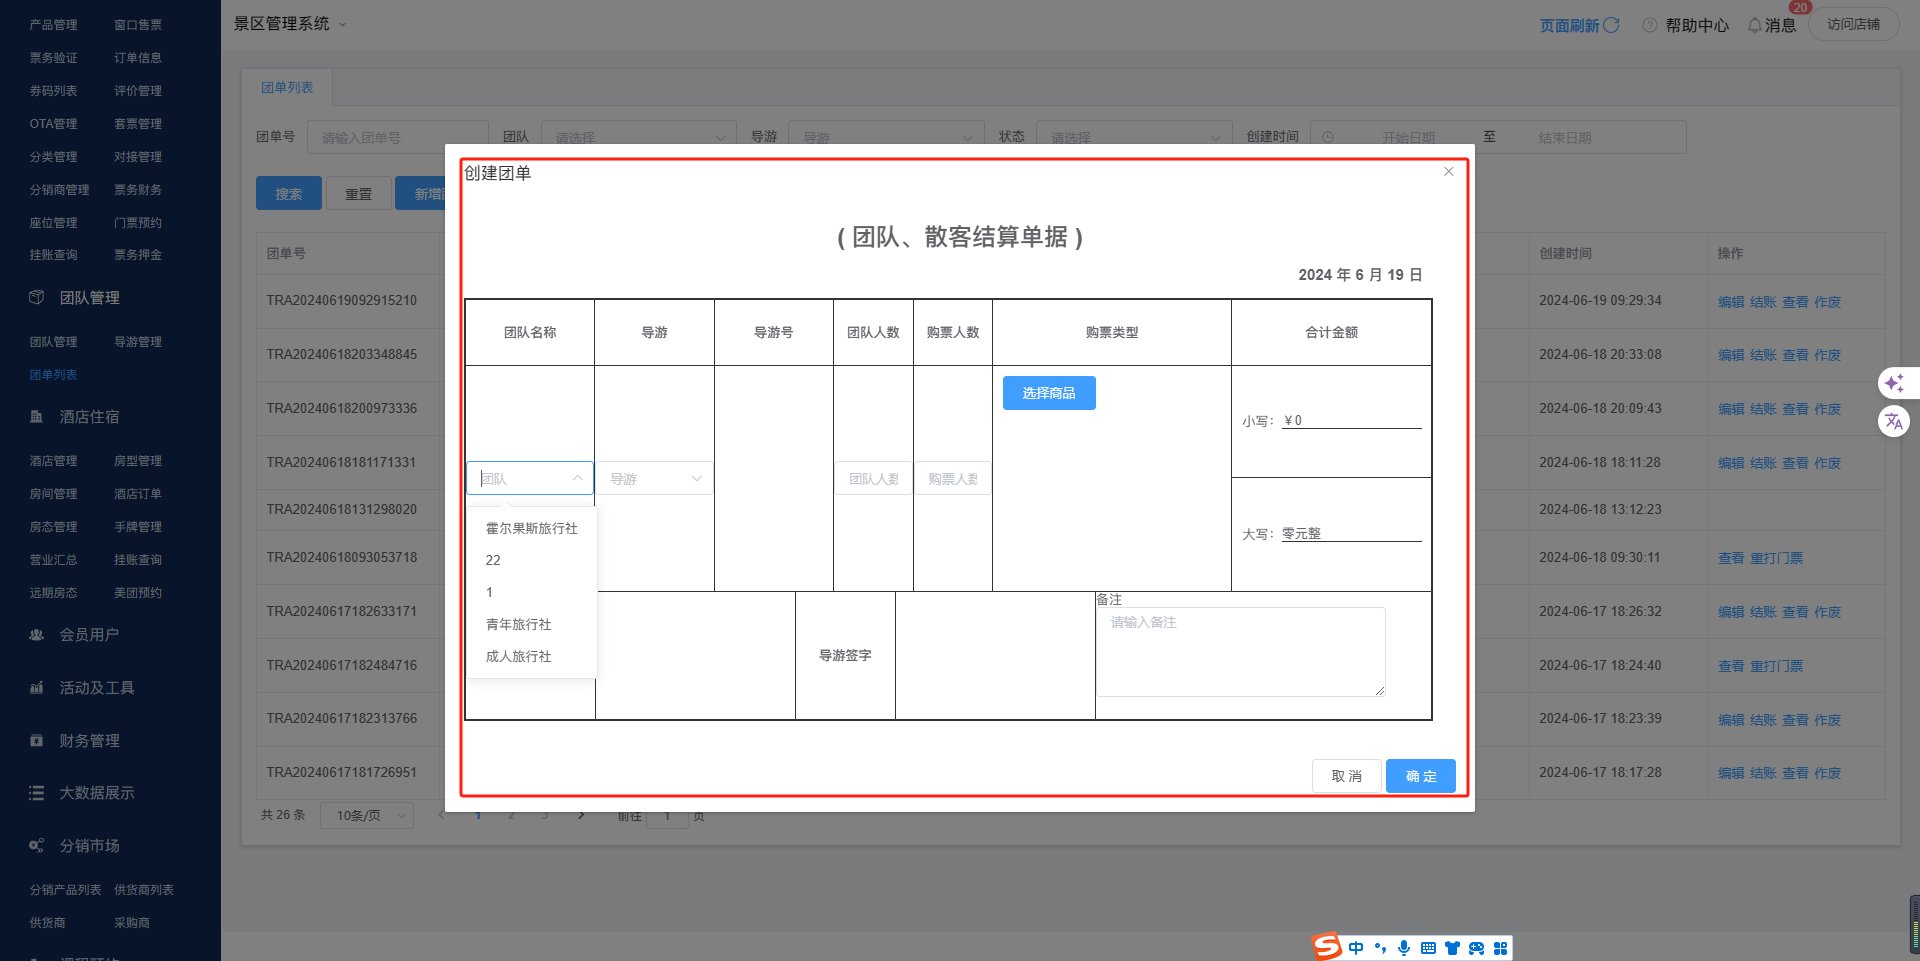This screenshot has width=1920, height=961.
Task: Click the AI sparkle floating icon
Action: click(1893, 383)
